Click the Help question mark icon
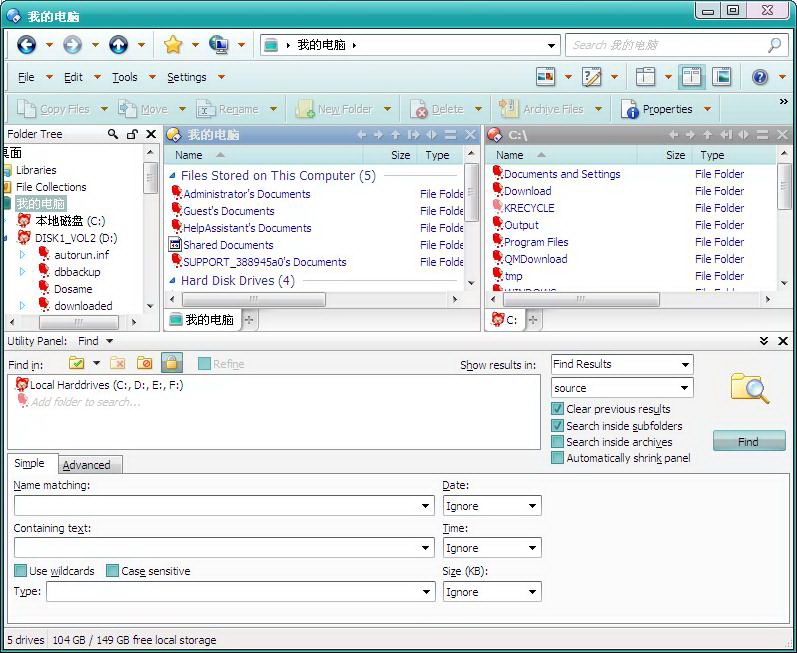797x653 pixels. pos(760,77)
